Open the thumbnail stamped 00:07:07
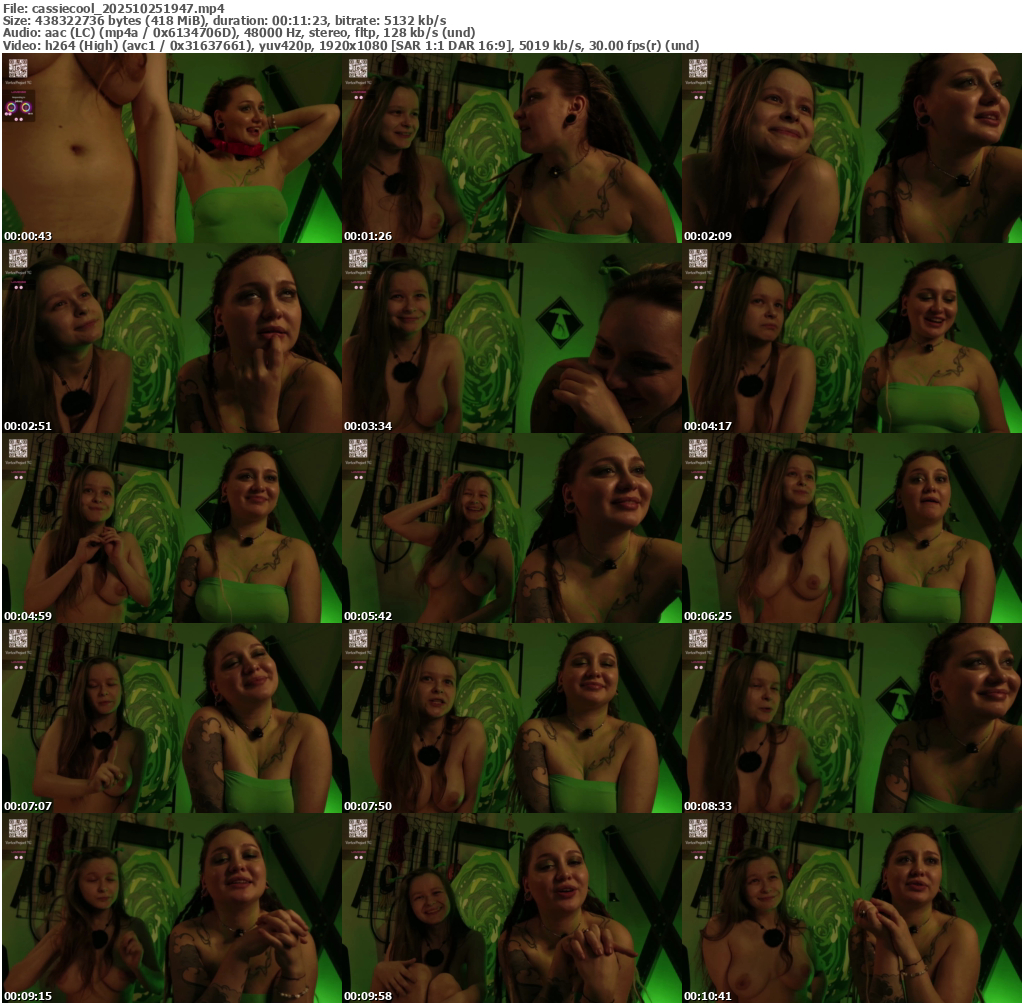 point(172,718)
